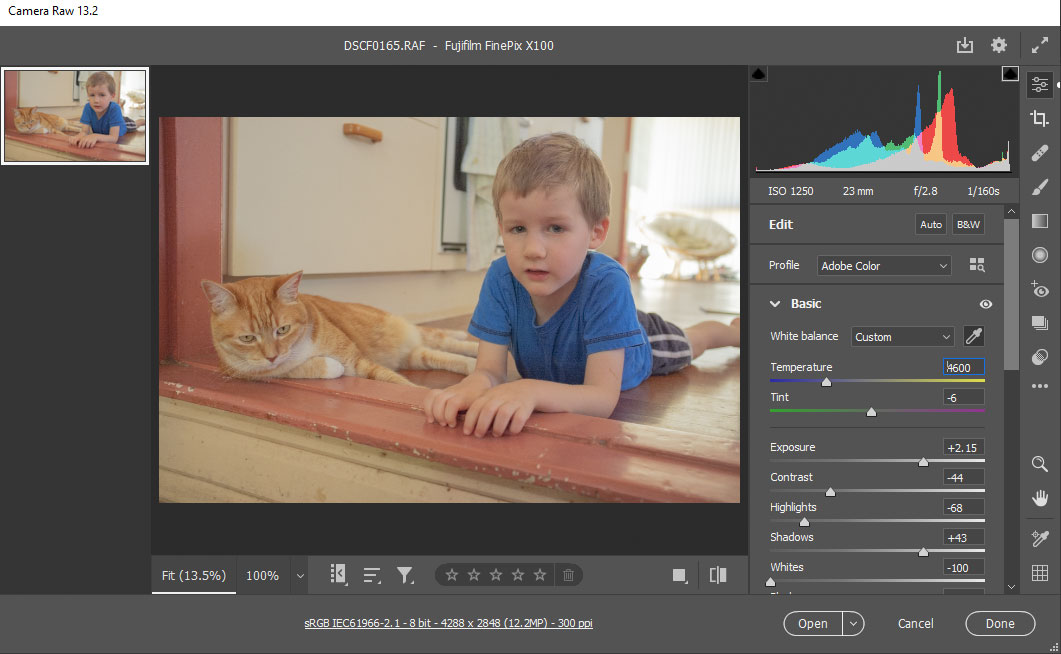Image resolution: width=1061 pixels, height=654 pixels.
Task: Open the Profile Adobe Color dropdown
Action: click(884, 266)
